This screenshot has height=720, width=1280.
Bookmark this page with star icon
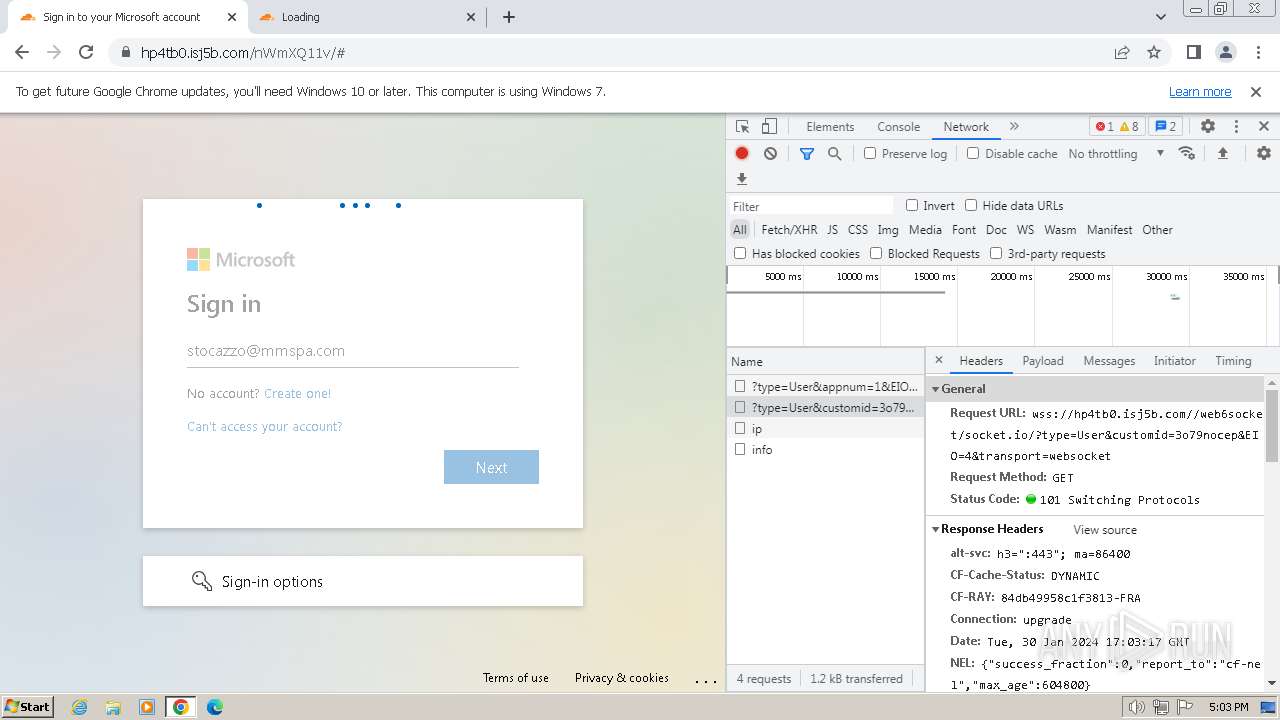(1154, 52)
